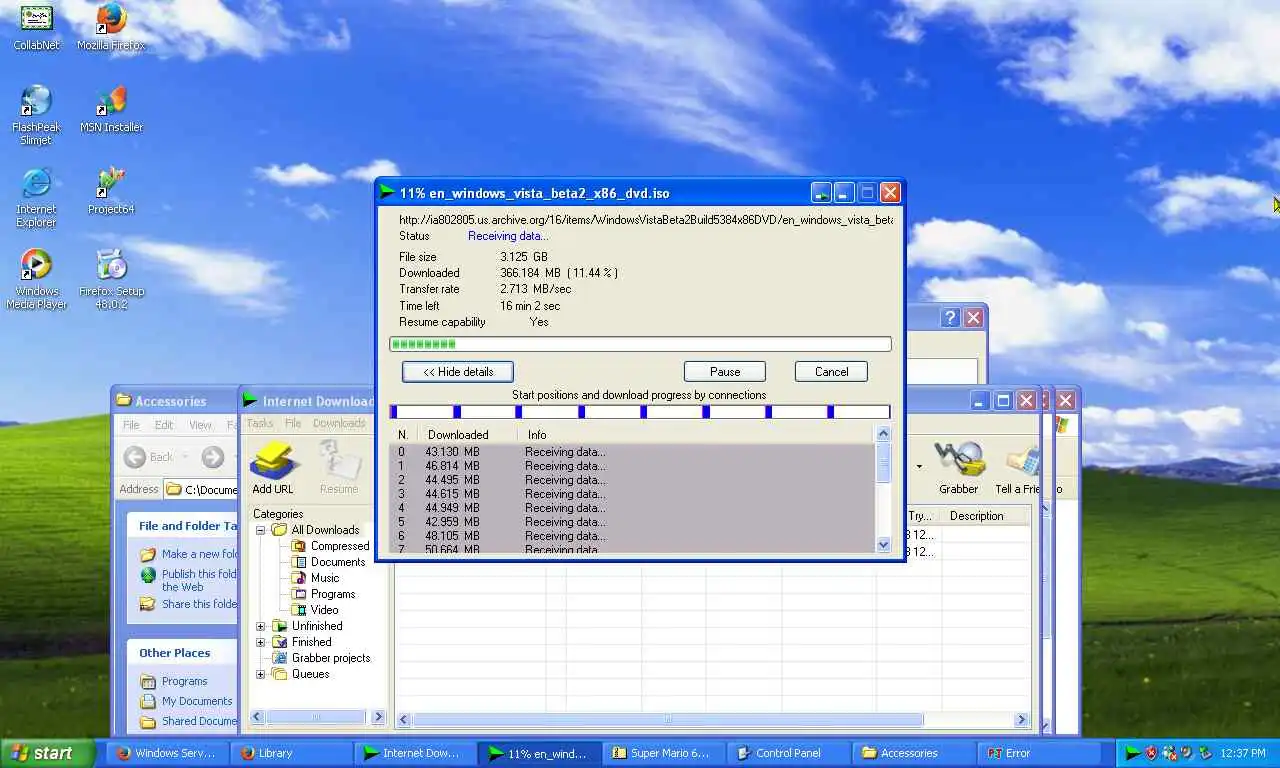1280x768 pixels.
Task: Select the Video category
Action: click(315, 610)
